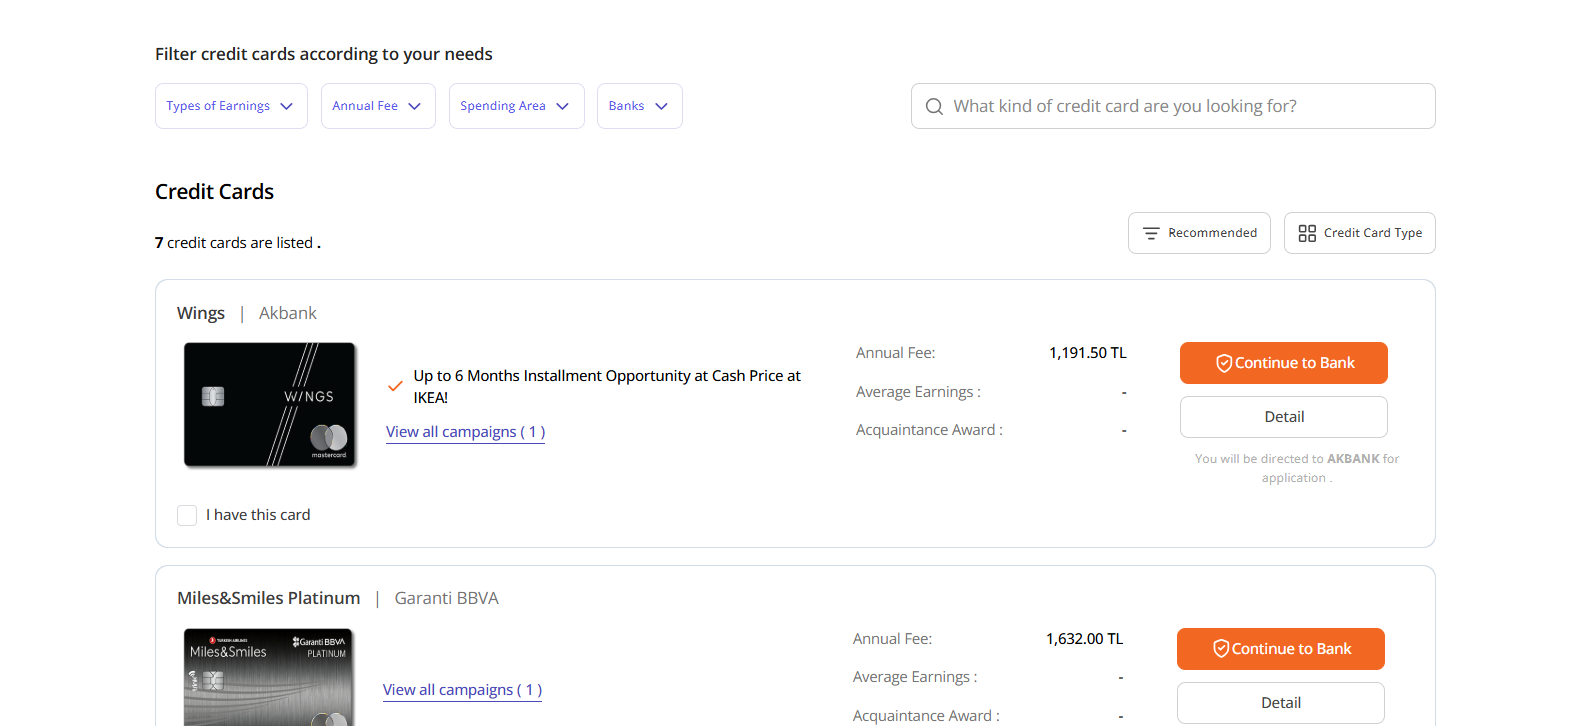Viewport: 1591px width, 726px height.
Task: View all campaigns for Miles&Smiles Platinum
Action: 462,690
